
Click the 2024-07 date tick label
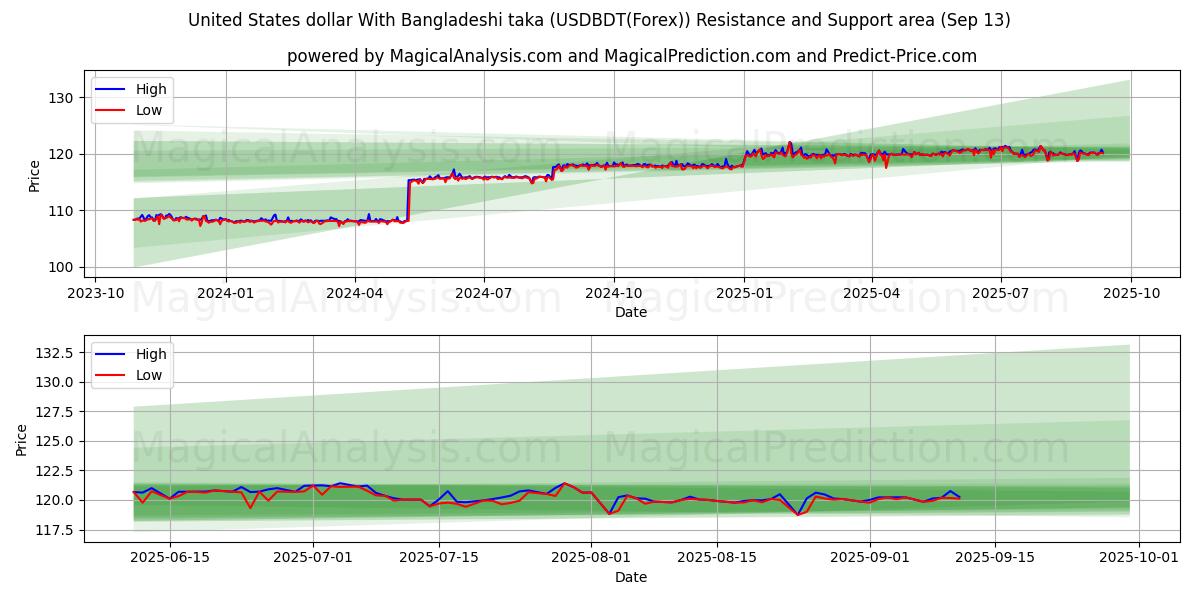tap(484, 293)
